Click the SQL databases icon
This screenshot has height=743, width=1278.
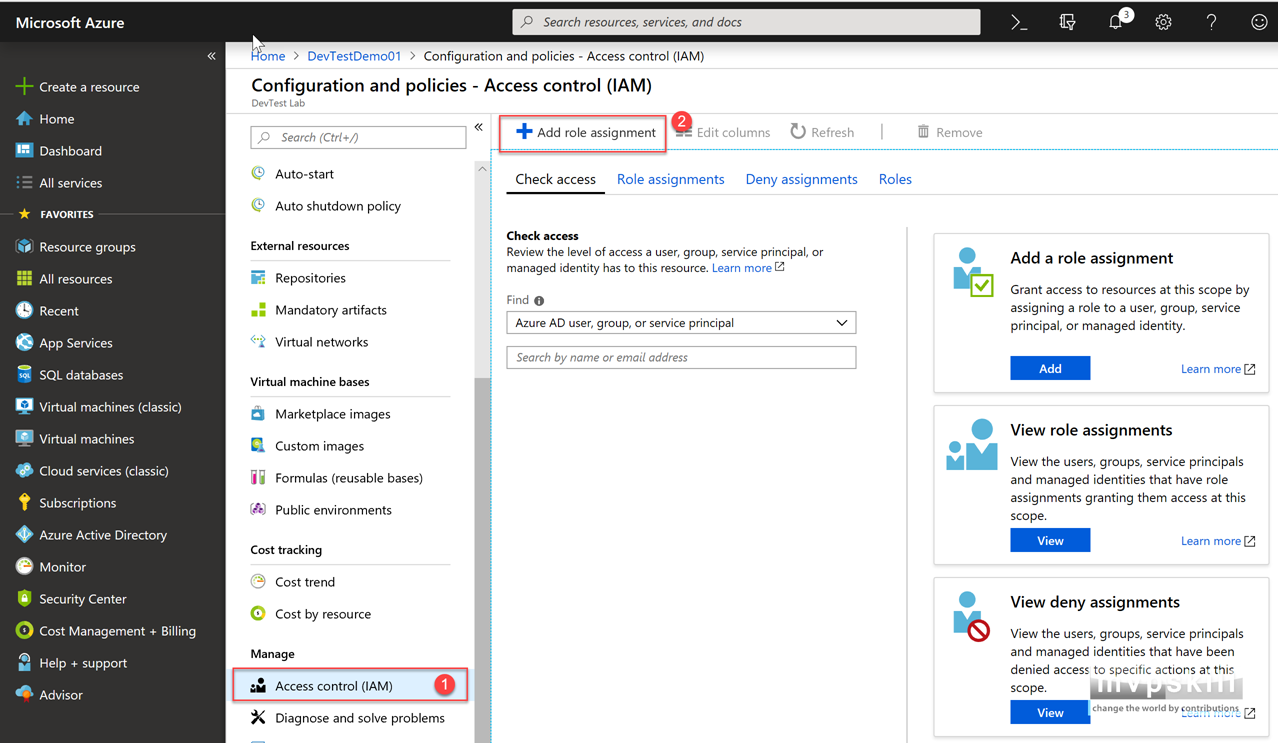(24, 375)
